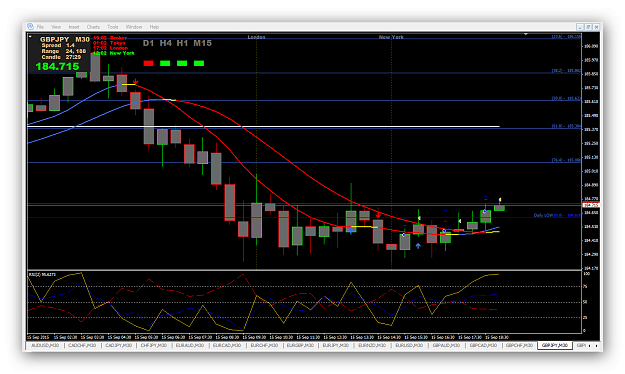625x374 pixels.
Task: Click the RSI indicator label in lower pane
Action: click(x=42, y=274)
